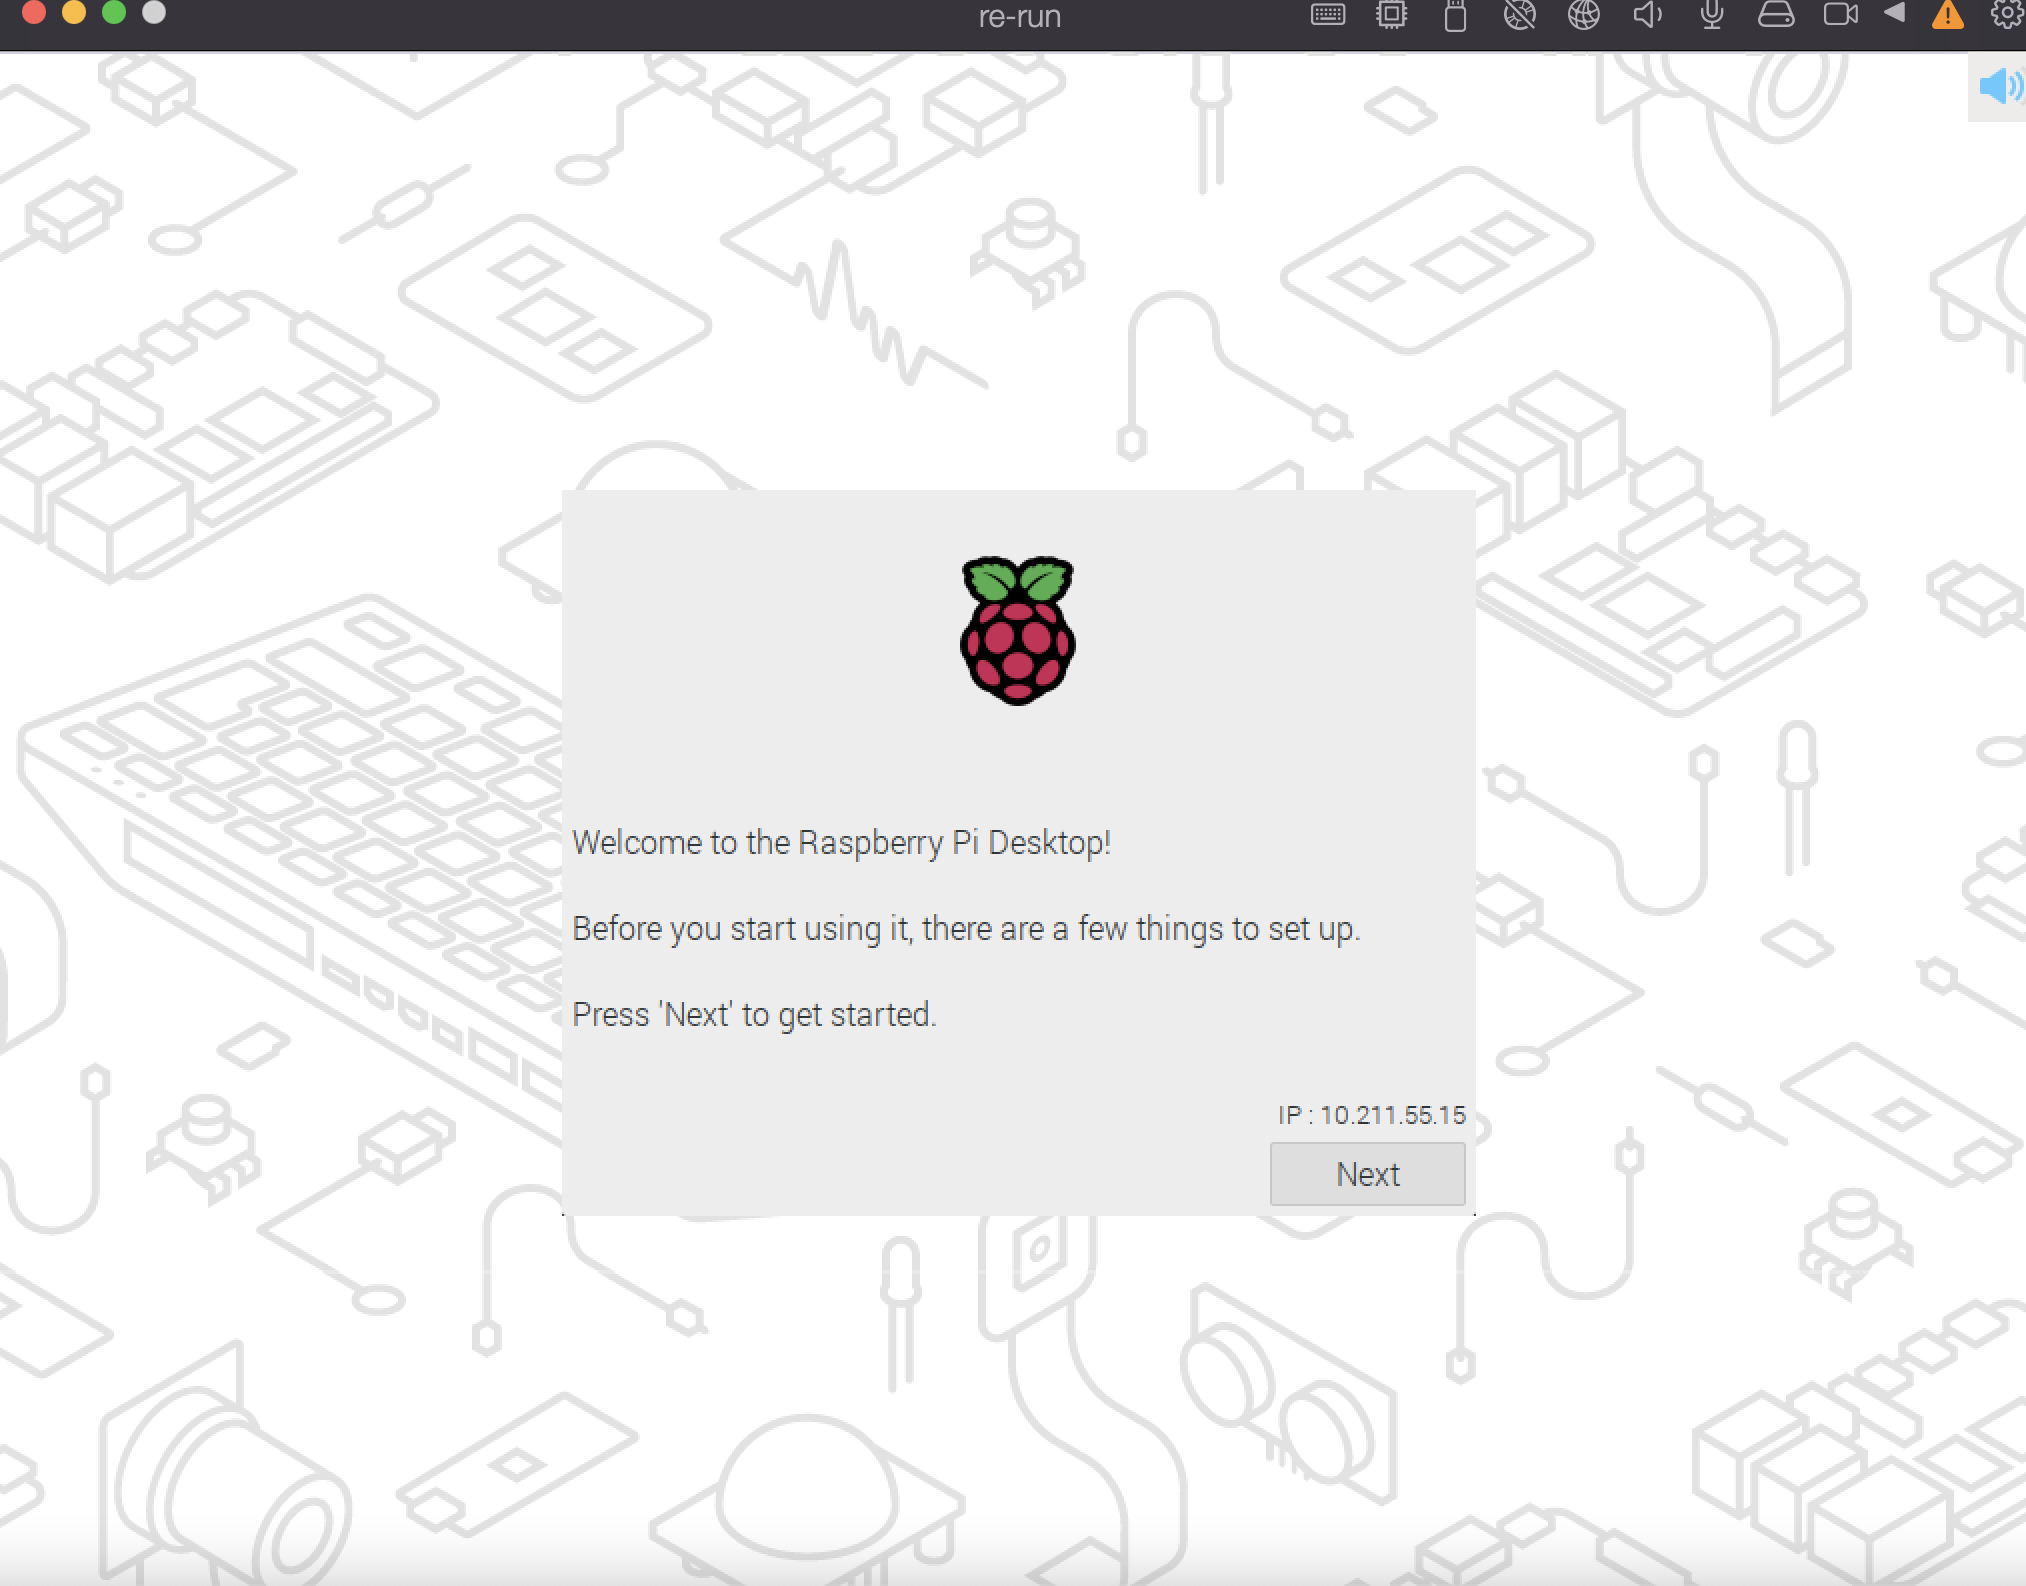Click the IP address 10.211.55.15 text
This screenshot has width=2026, height=1586.
(x=1370, y=1112)
